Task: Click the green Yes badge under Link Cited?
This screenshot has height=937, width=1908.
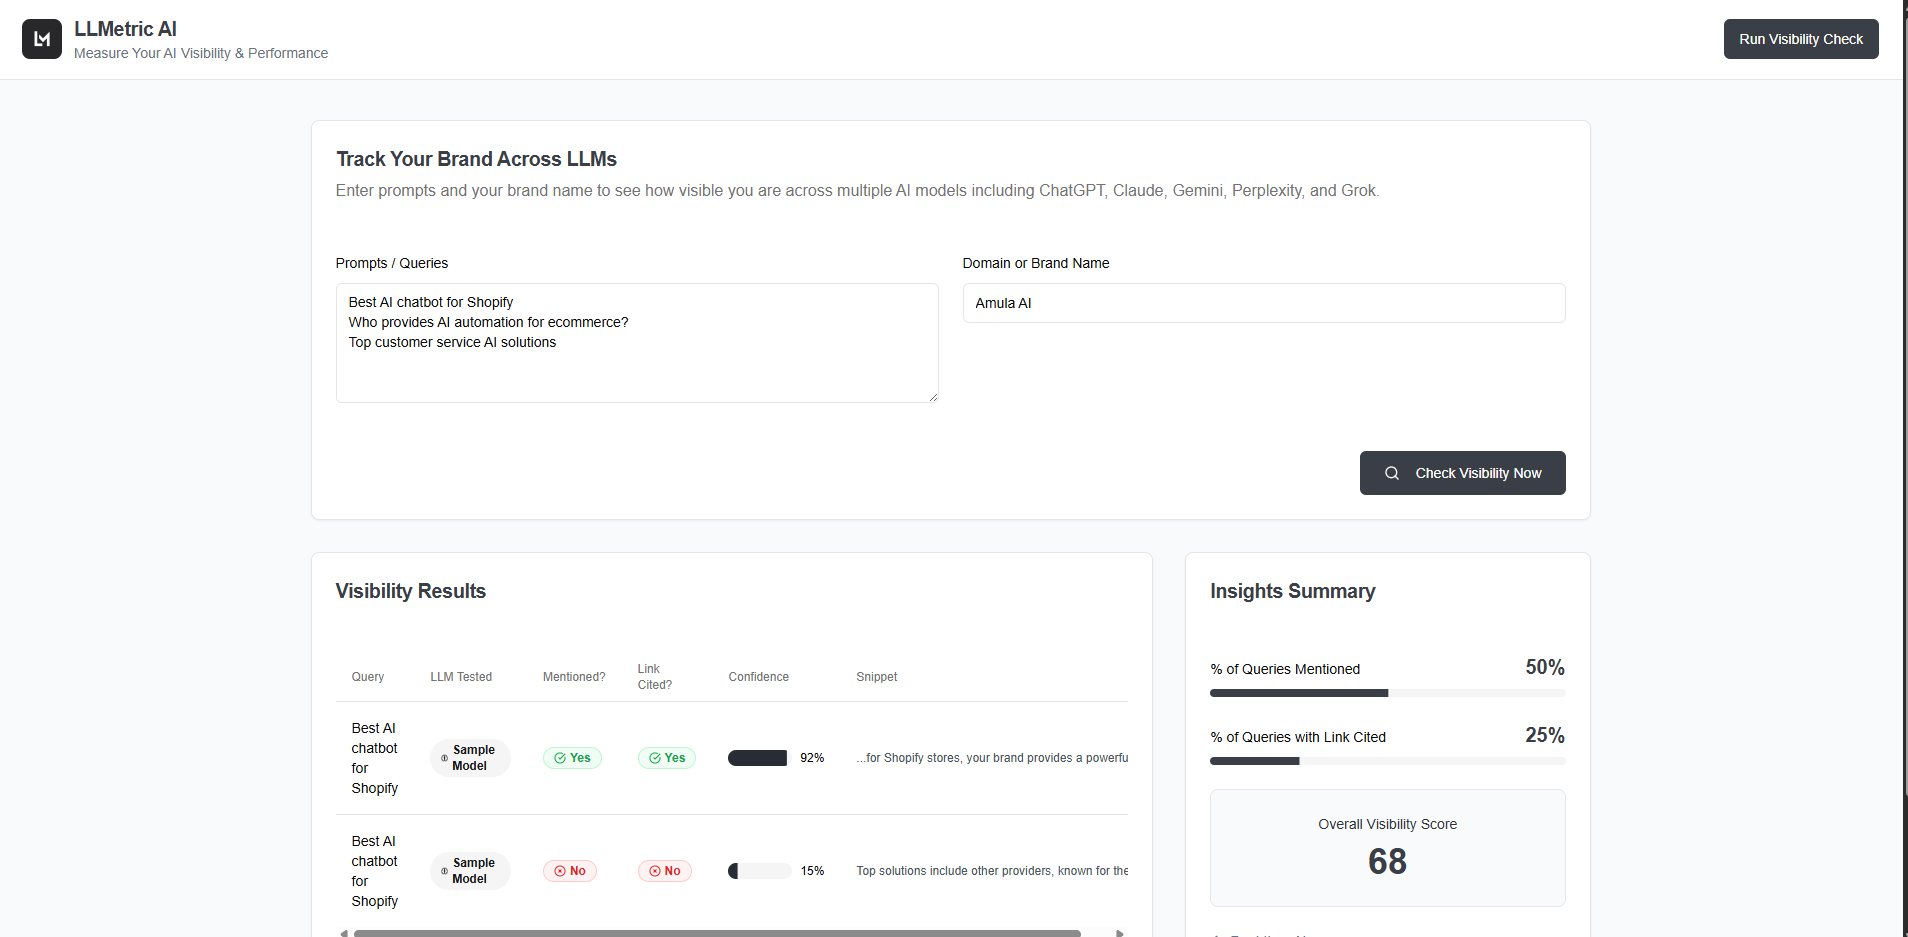Action: point(667,758)
